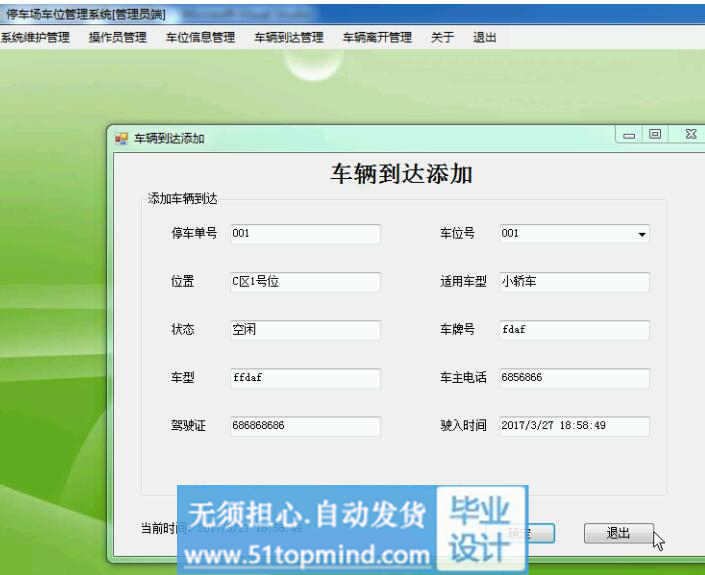Image resolution: width=705 pixels, height=575 pixels.
Task: Click the 驾驶证 input field
Action: coord(305,426)
